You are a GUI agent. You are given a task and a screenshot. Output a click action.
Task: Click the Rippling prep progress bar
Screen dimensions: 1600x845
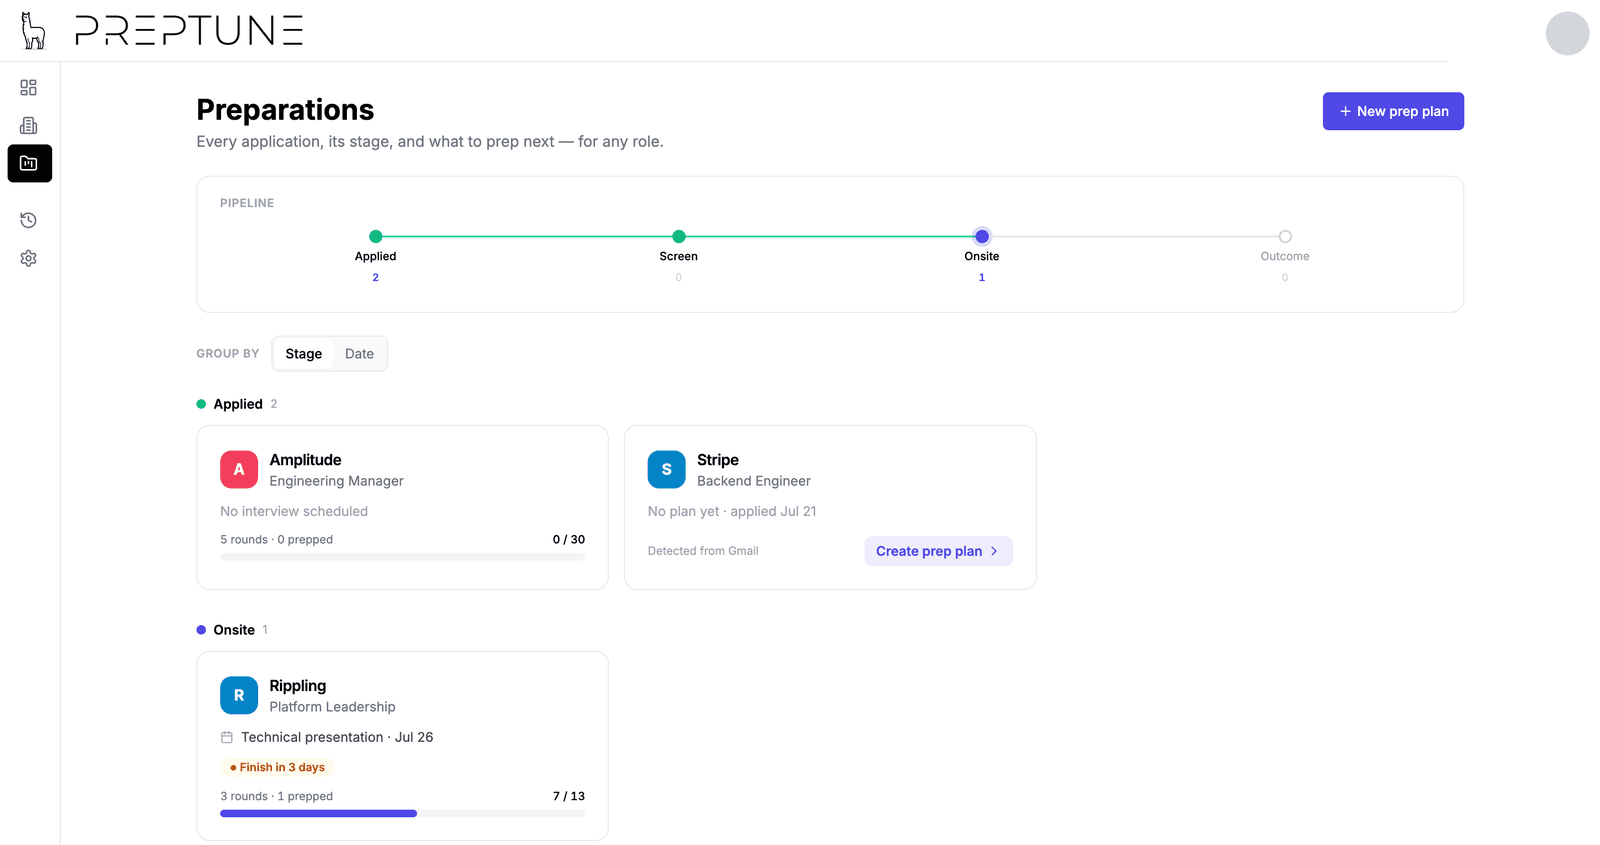[402, 814]
